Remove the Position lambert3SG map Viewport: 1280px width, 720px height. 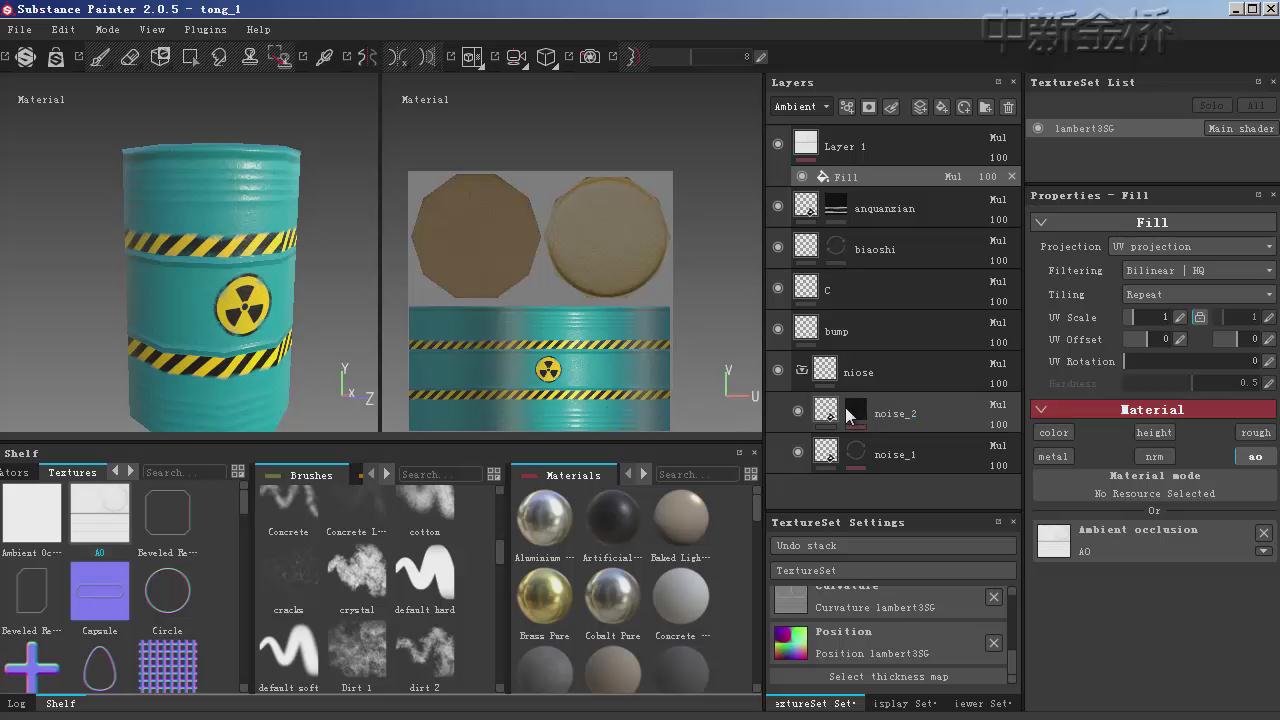(993, 643)
